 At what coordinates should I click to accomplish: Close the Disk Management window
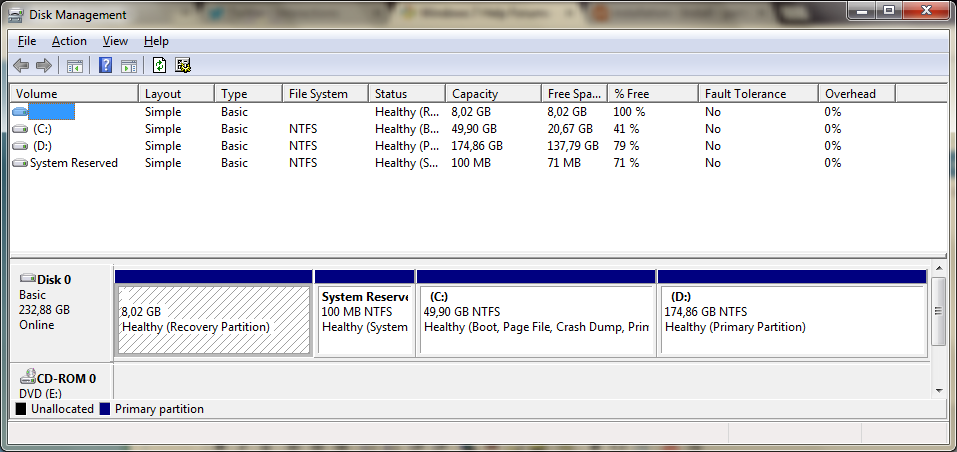click(x=927, y=10)
